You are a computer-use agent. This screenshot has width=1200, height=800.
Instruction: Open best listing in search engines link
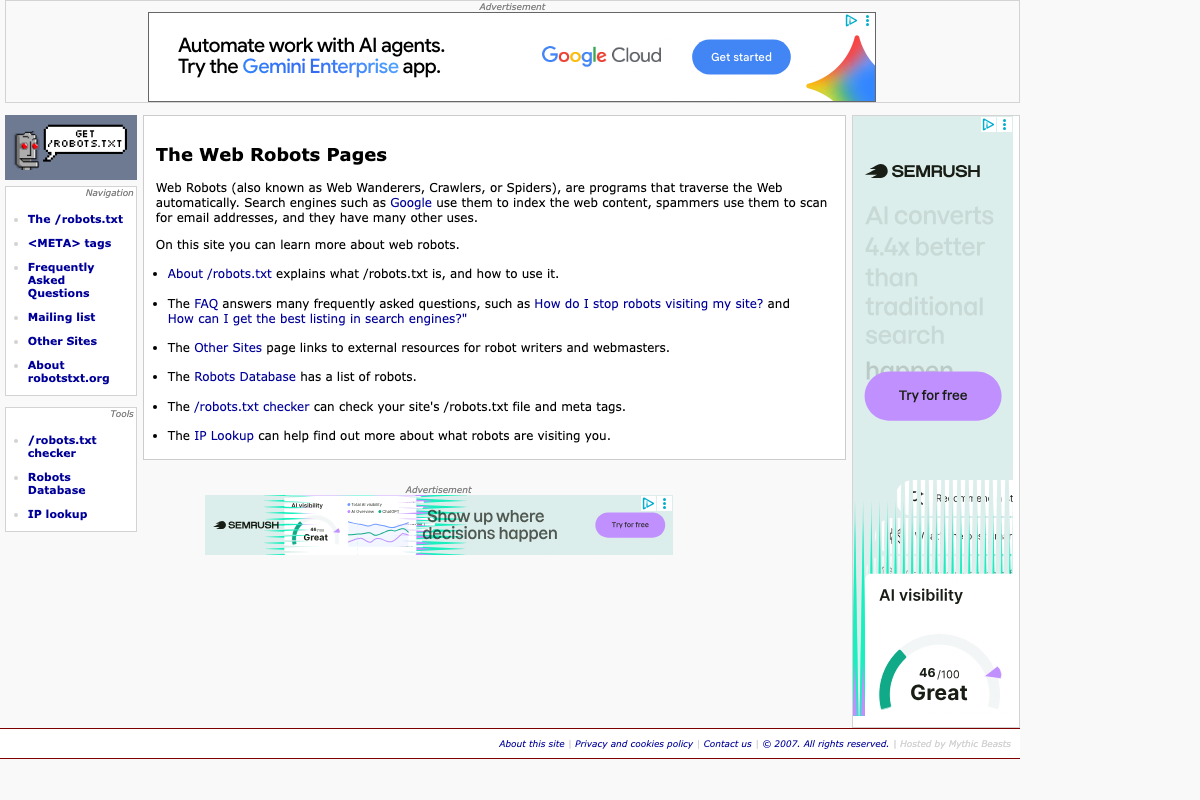pos(317,319)
